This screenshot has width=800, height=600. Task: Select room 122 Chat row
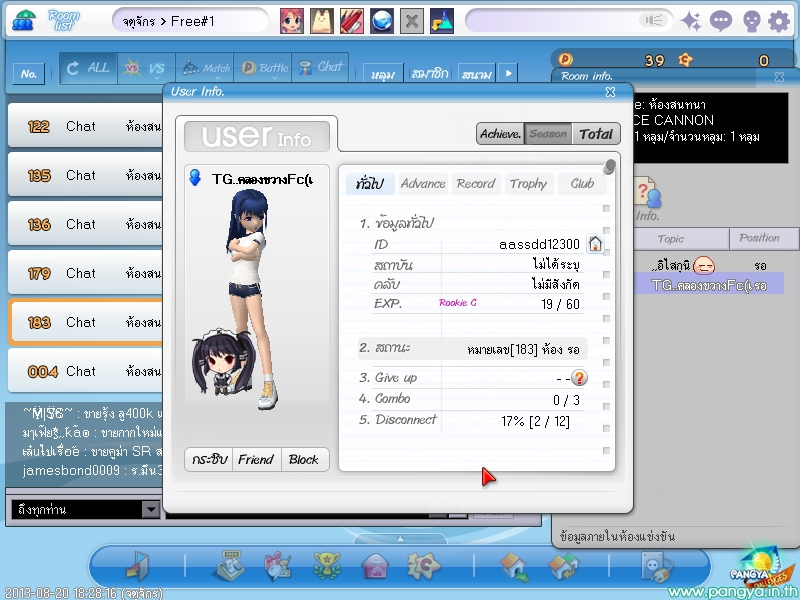pyautogui.click(x=86, y=126)
